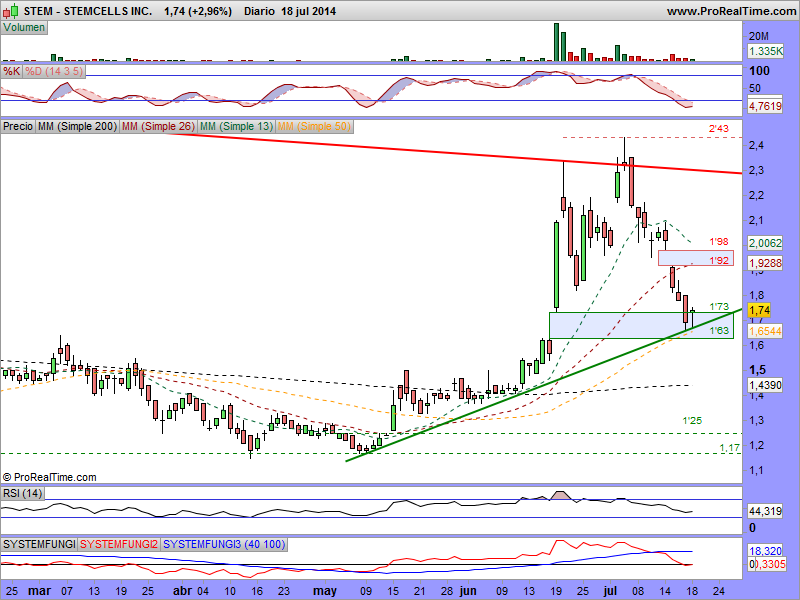Click the 2,0062 moving average value box

(x=765, y=243)
